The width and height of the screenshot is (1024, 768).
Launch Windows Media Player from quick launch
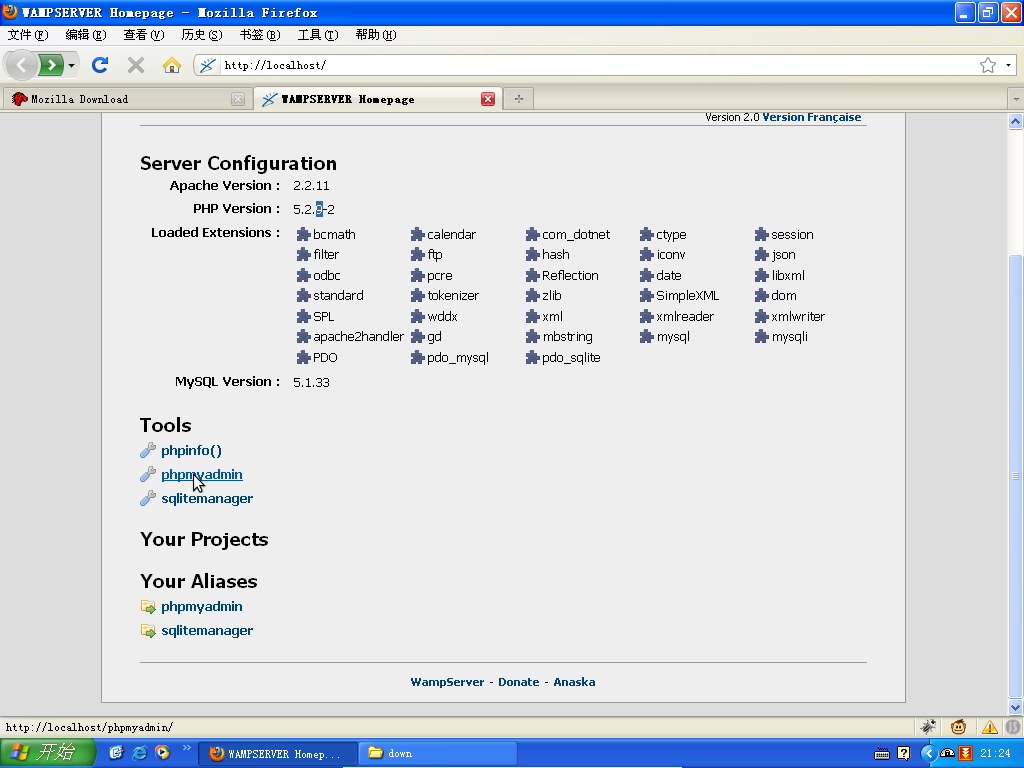(x=162, y=753)
